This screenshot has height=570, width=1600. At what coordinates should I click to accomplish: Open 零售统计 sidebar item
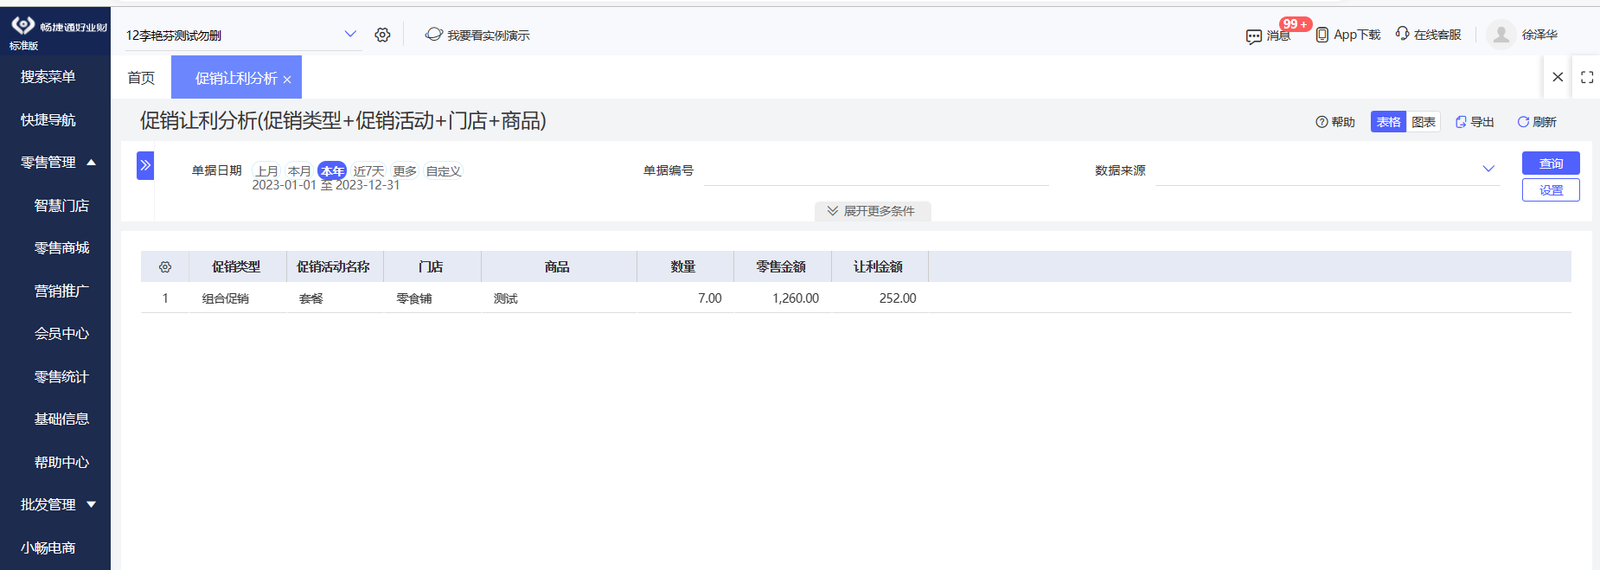61,377
